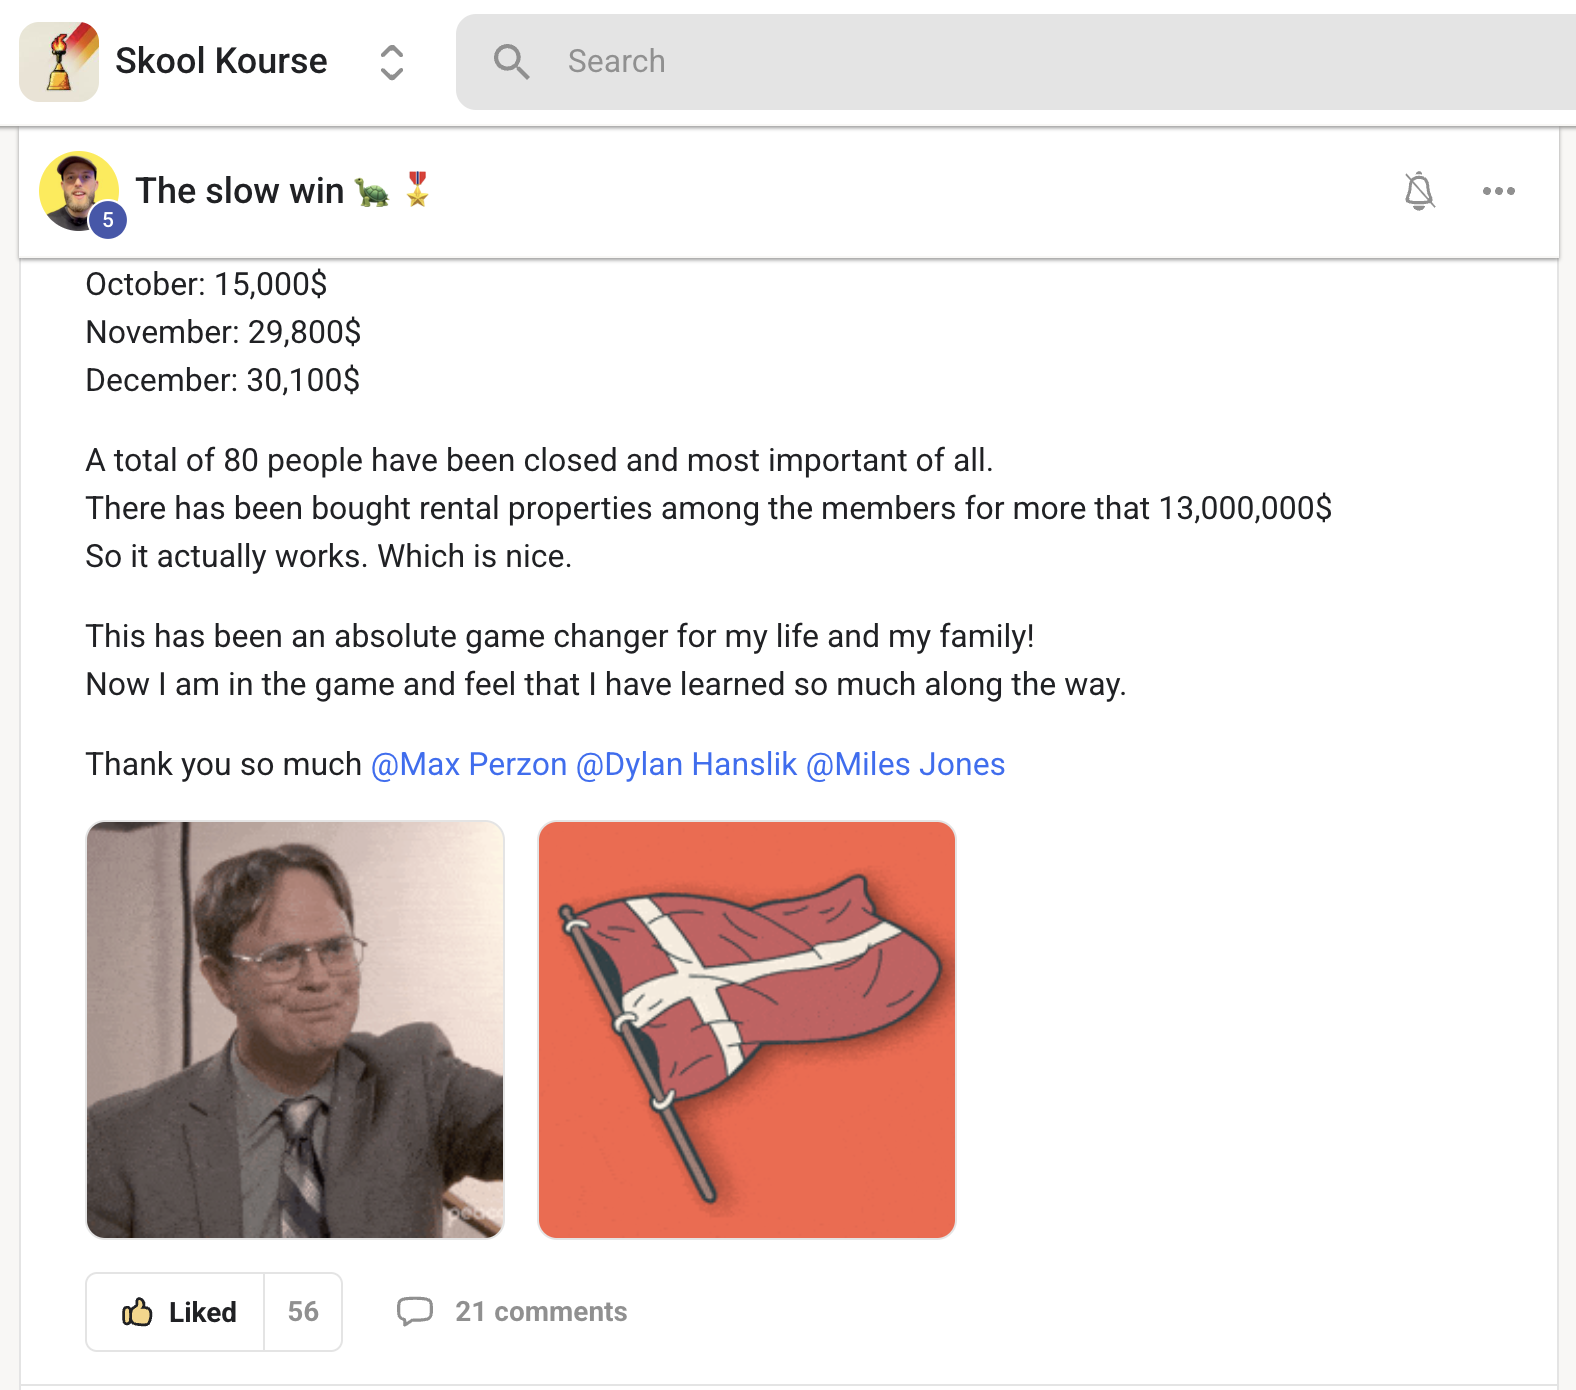Open the Danish flag image thumbnail
The width and height of the screenshot is (1576, 1390).
pyautogui.click(x=747, y=1030)
